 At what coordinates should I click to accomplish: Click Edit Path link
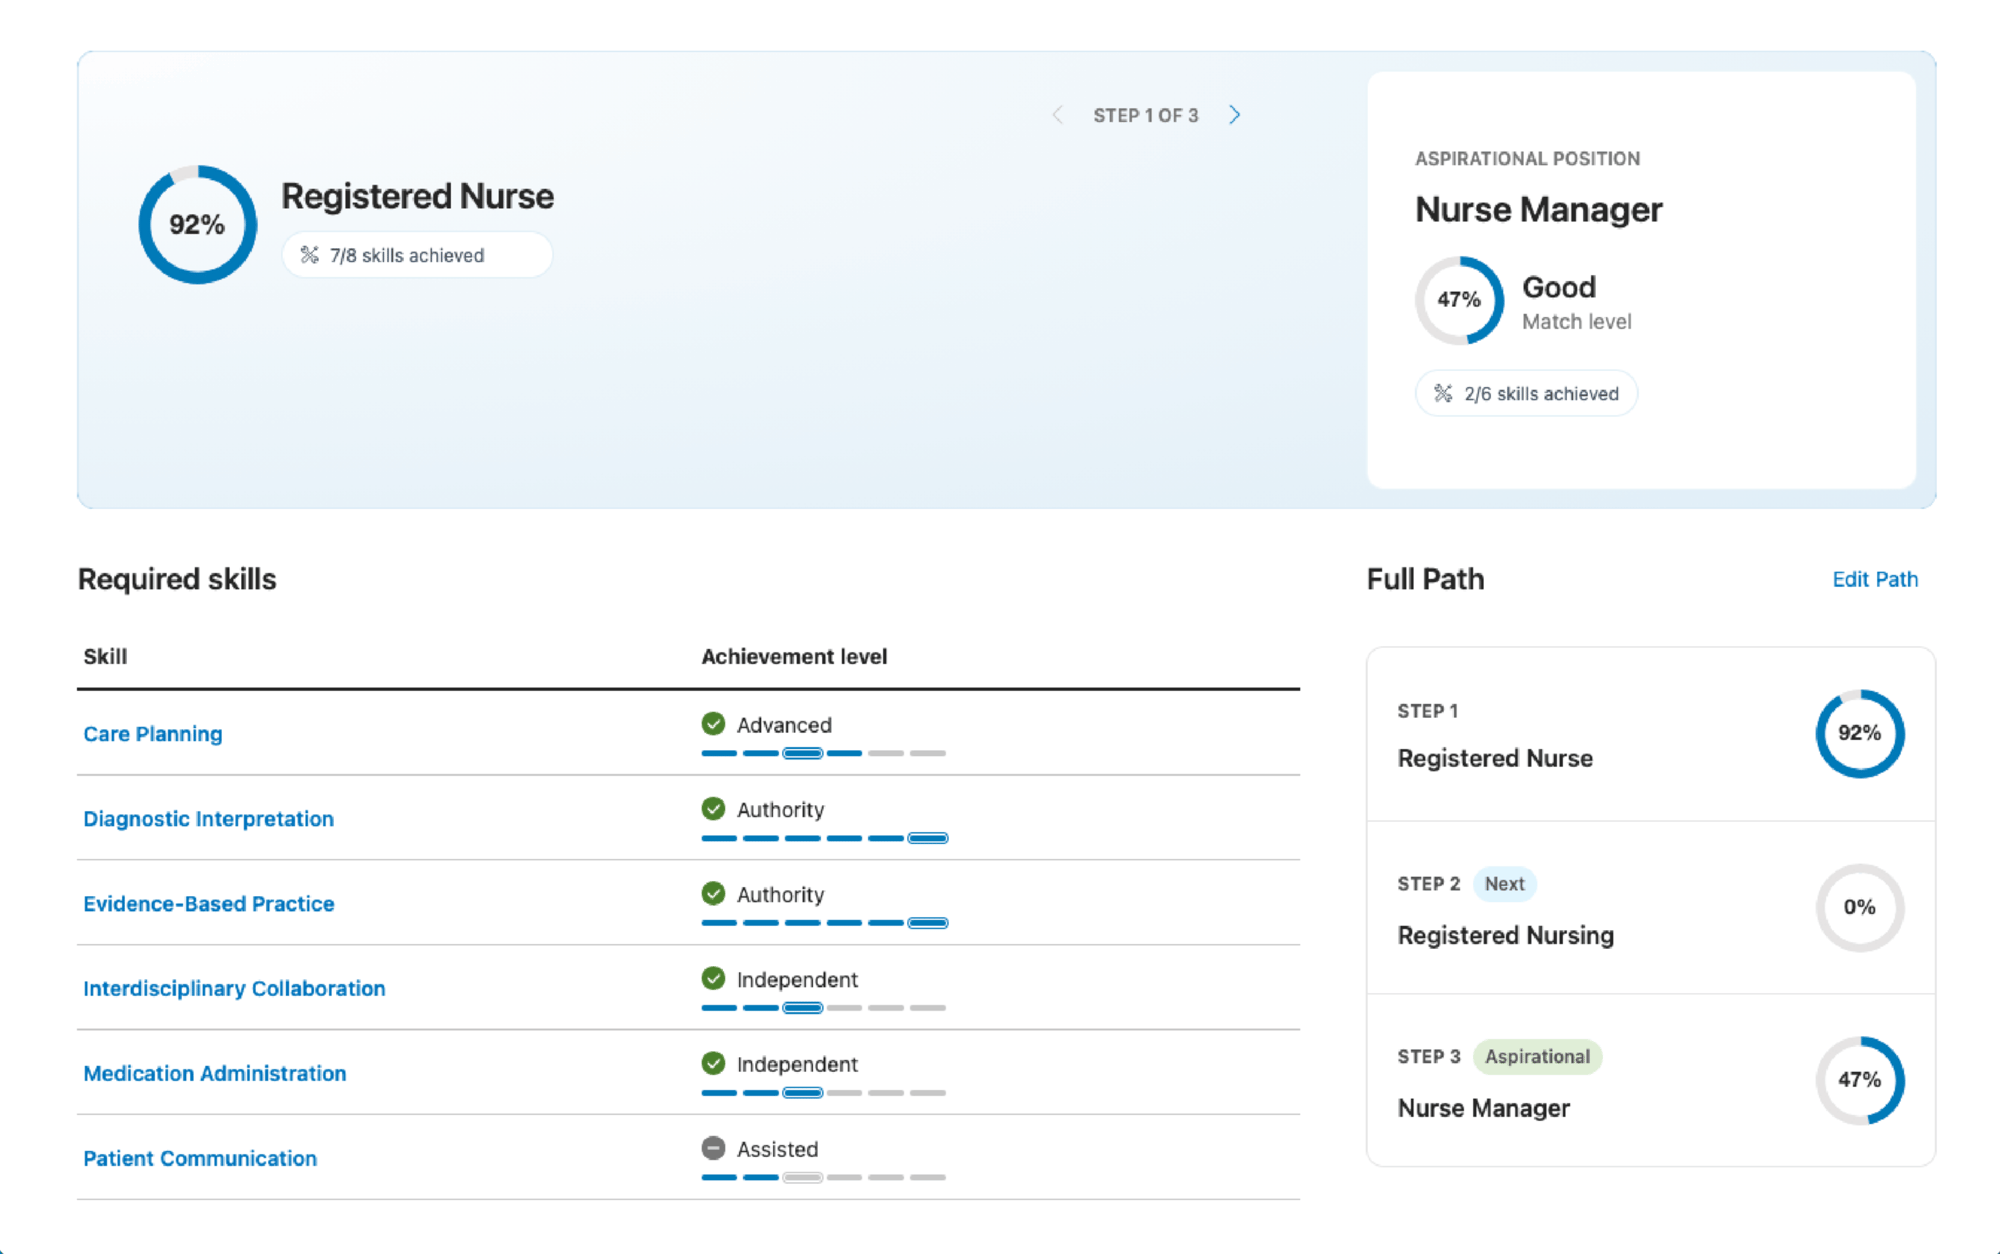(x=1875, y=579)
